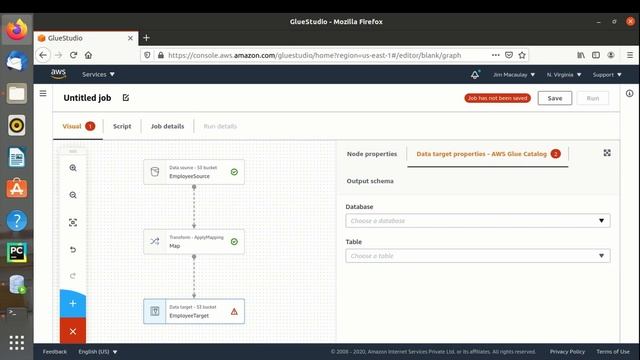Open a new browser tab
The height and width of the screenshot is (360, 640).
click(x=146, y=38)
